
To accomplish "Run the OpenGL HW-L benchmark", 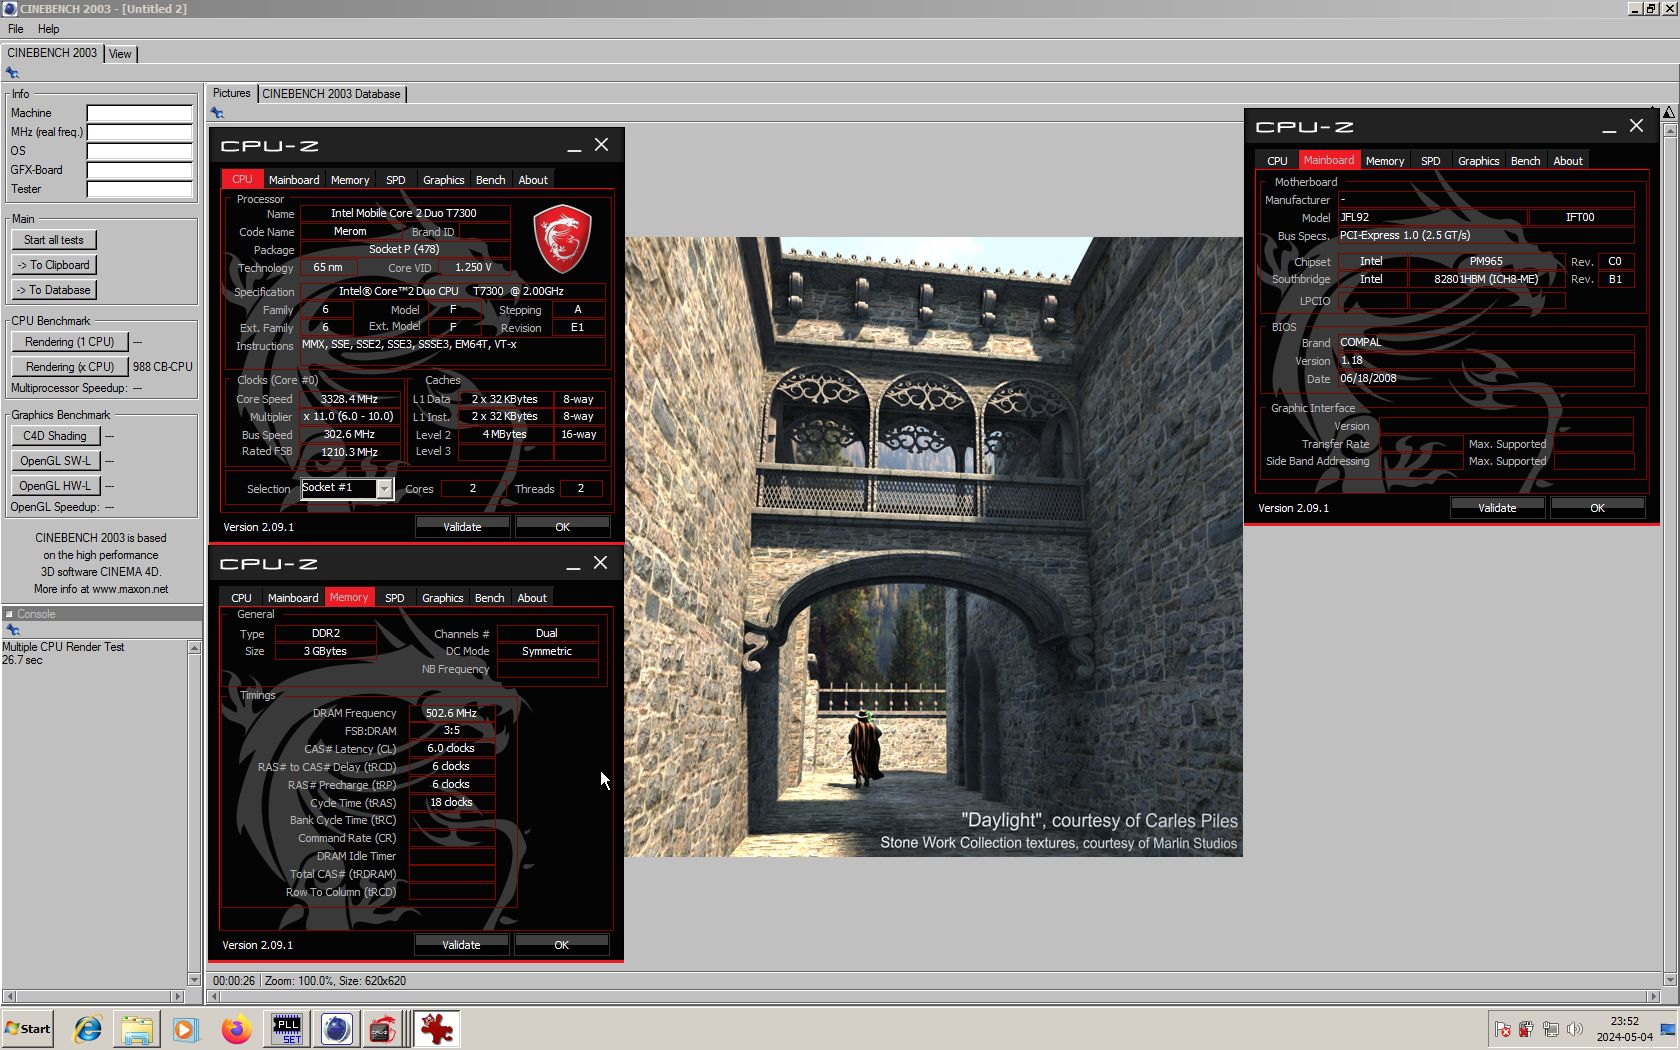I will pyautogui.click(x=55, y=486).
